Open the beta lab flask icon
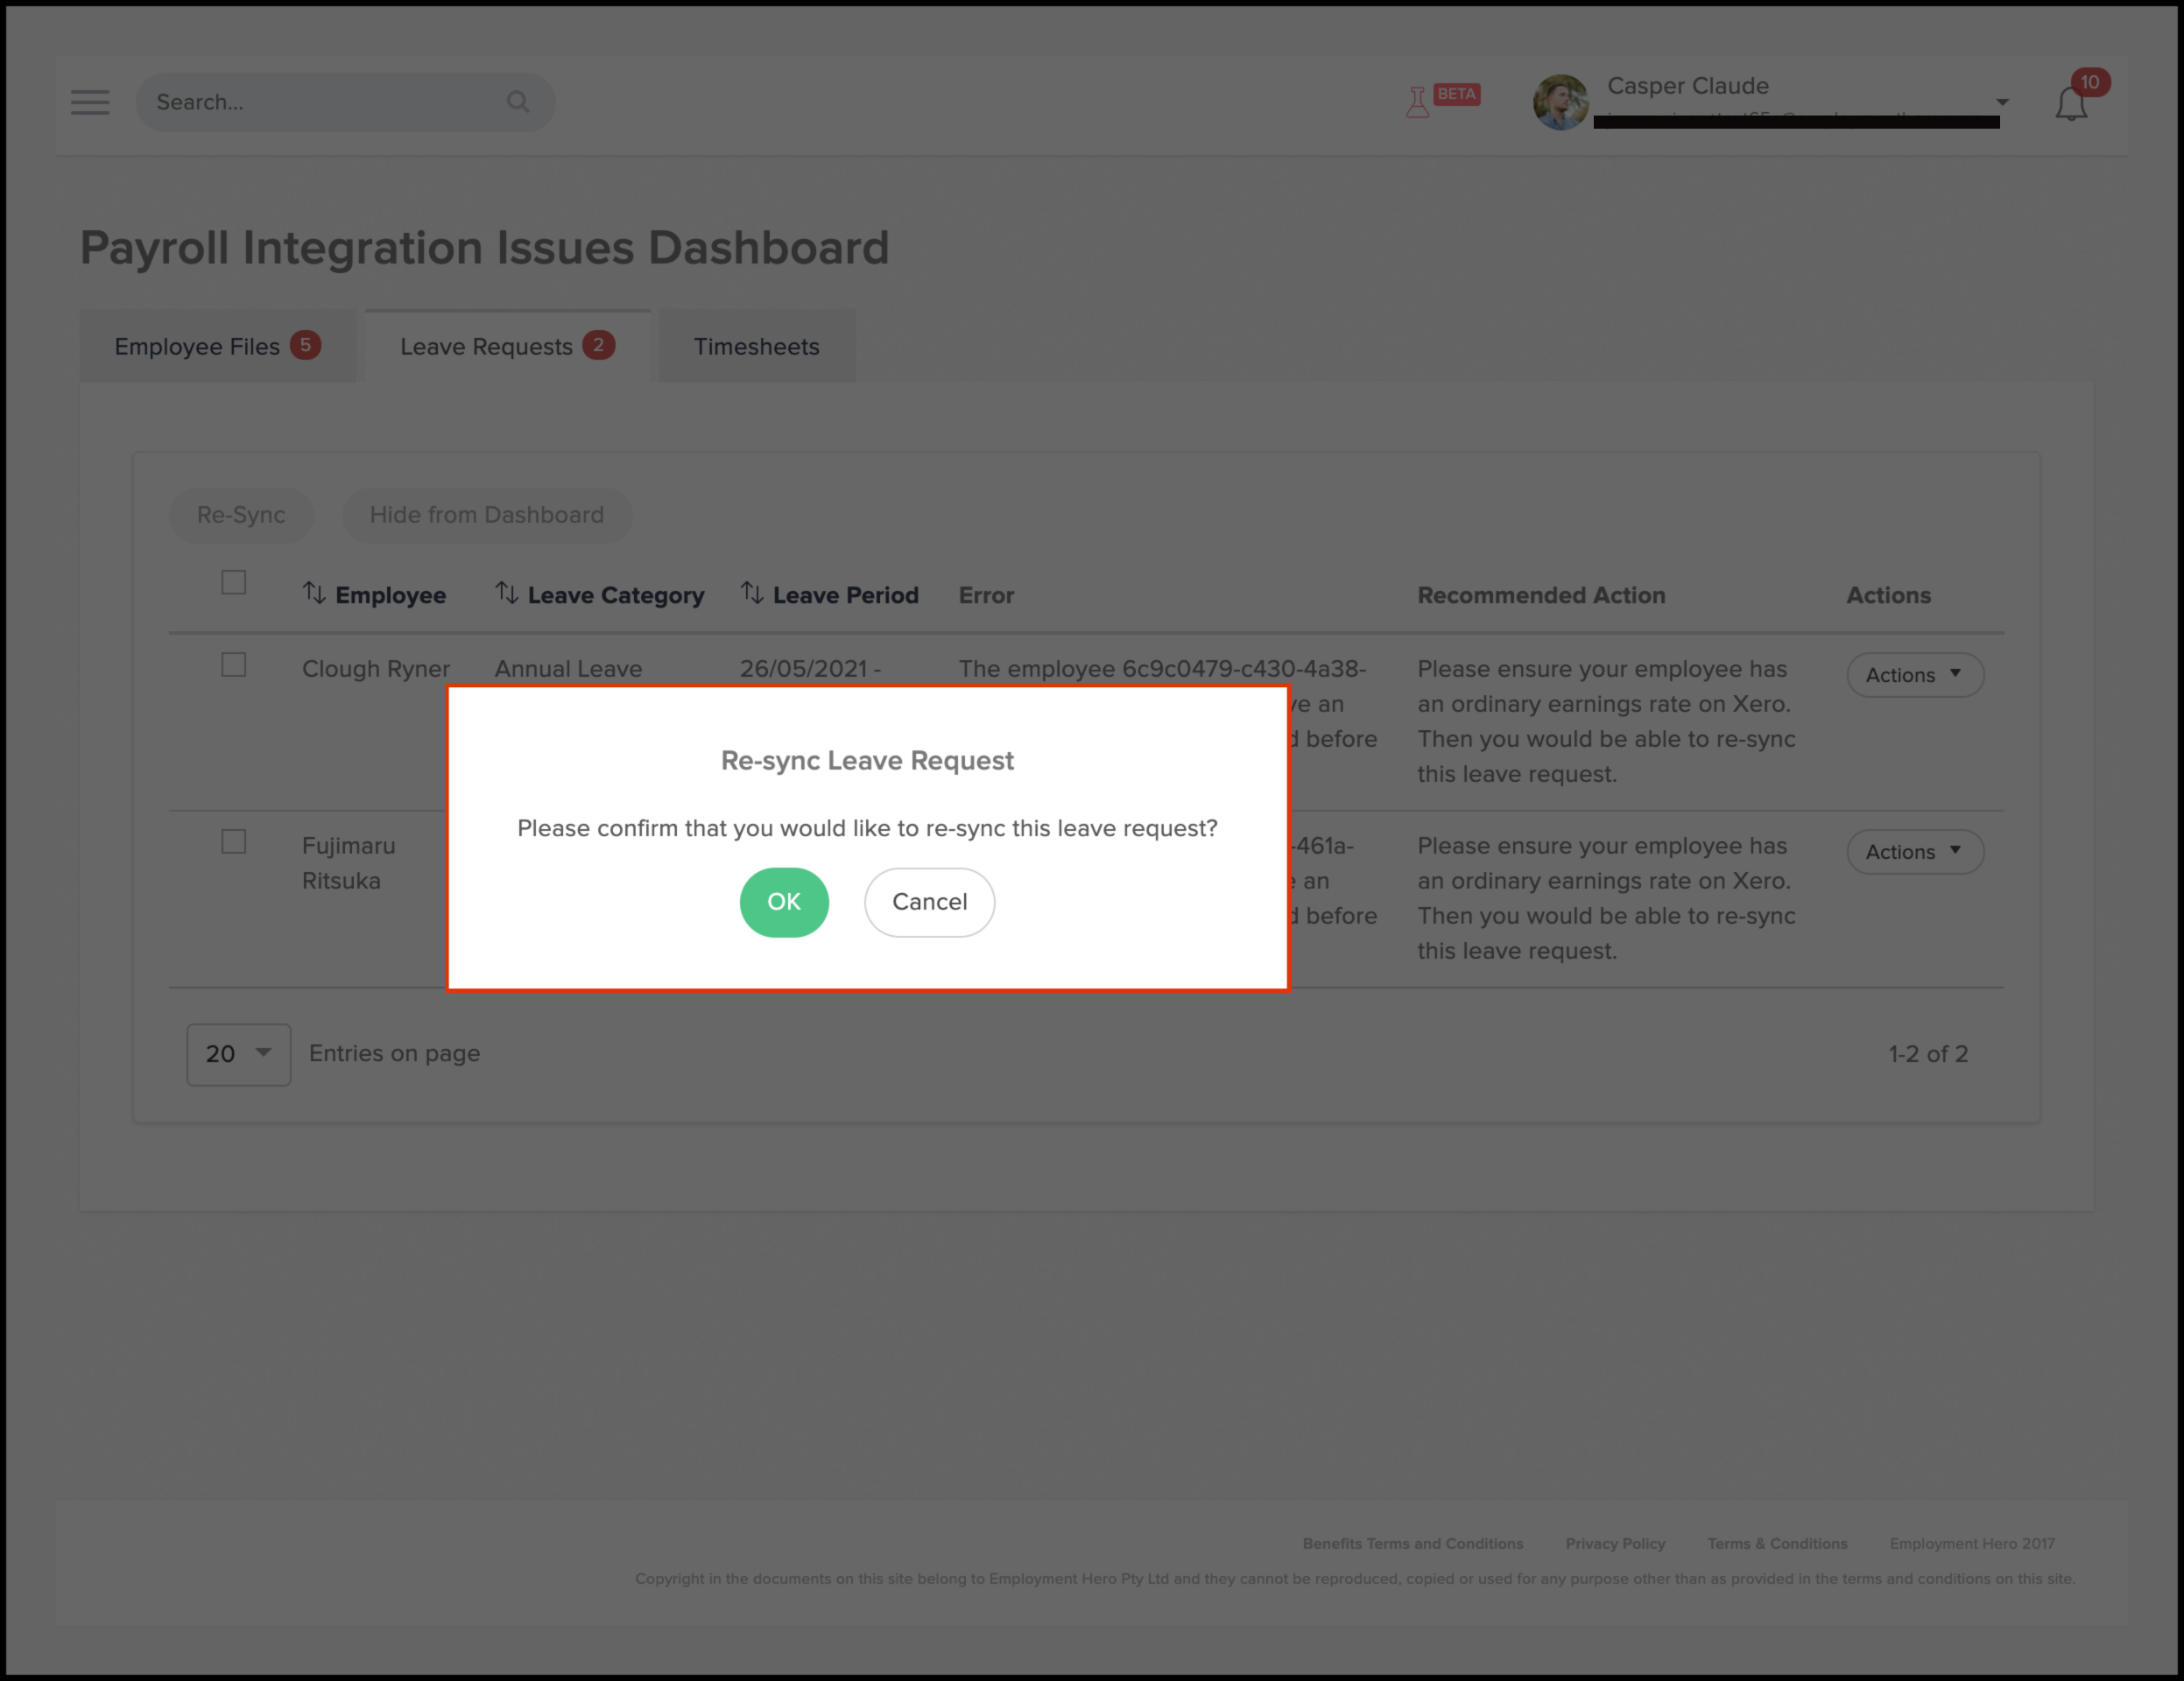2184x1681 pixels. coord(1417,102)
